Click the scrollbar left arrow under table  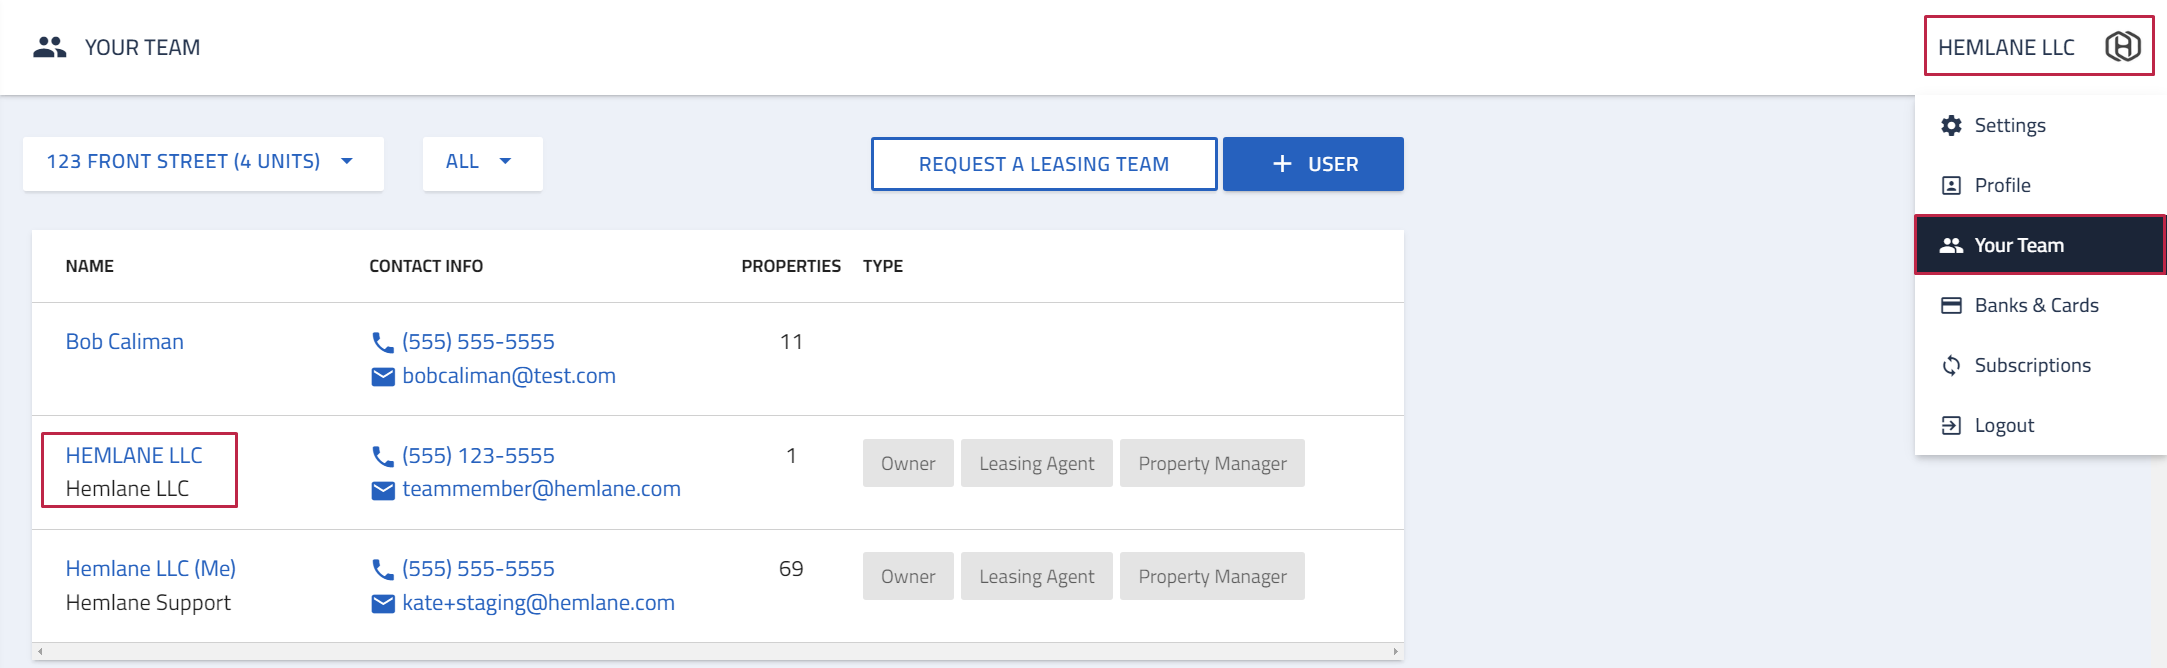(40, 651)
